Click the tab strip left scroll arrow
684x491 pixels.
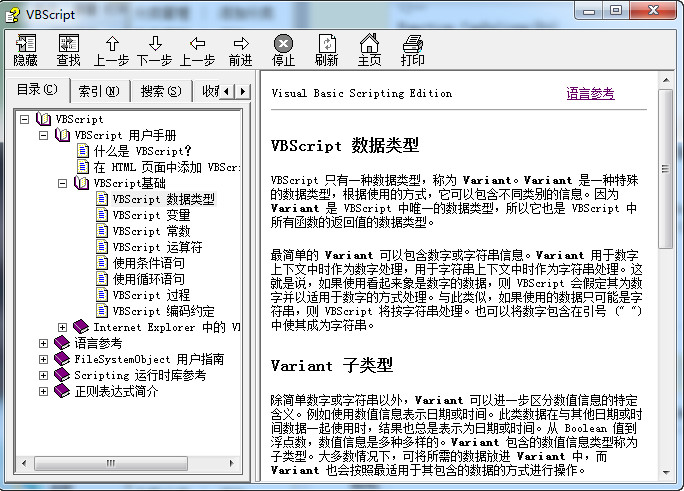click(x=226, y=92)
